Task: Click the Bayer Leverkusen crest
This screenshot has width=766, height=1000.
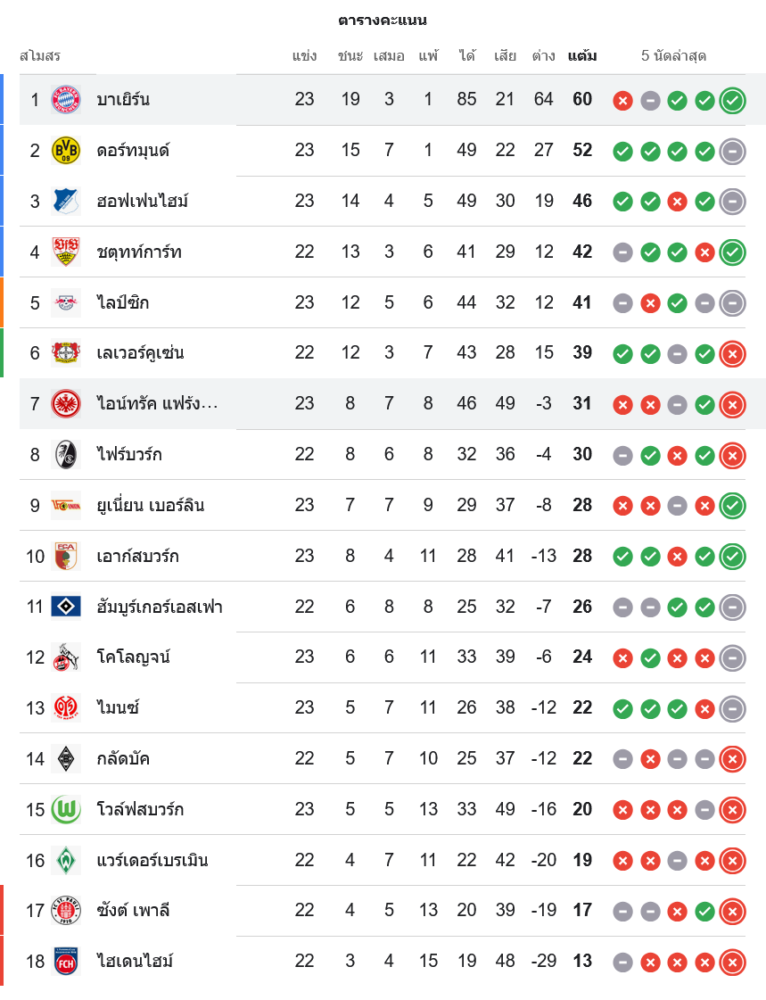Action: [66, 353]
